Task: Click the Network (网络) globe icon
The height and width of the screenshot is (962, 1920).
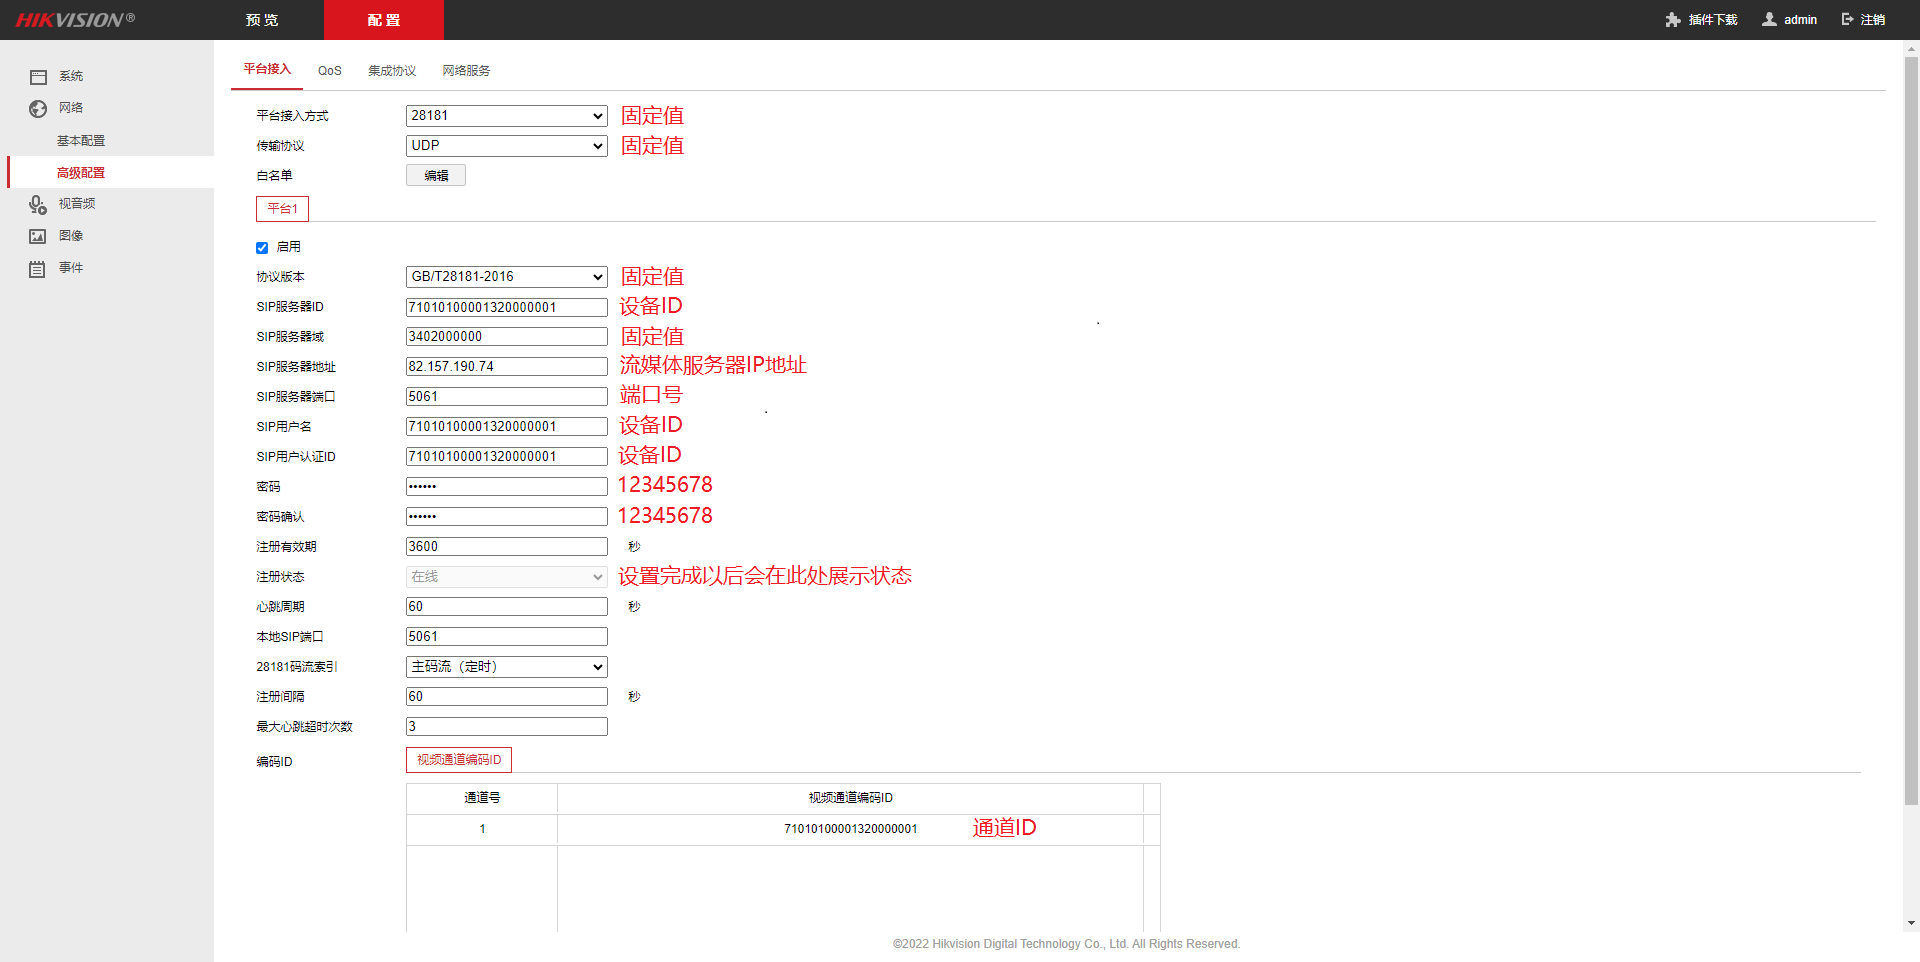Action: pos(38,109)
